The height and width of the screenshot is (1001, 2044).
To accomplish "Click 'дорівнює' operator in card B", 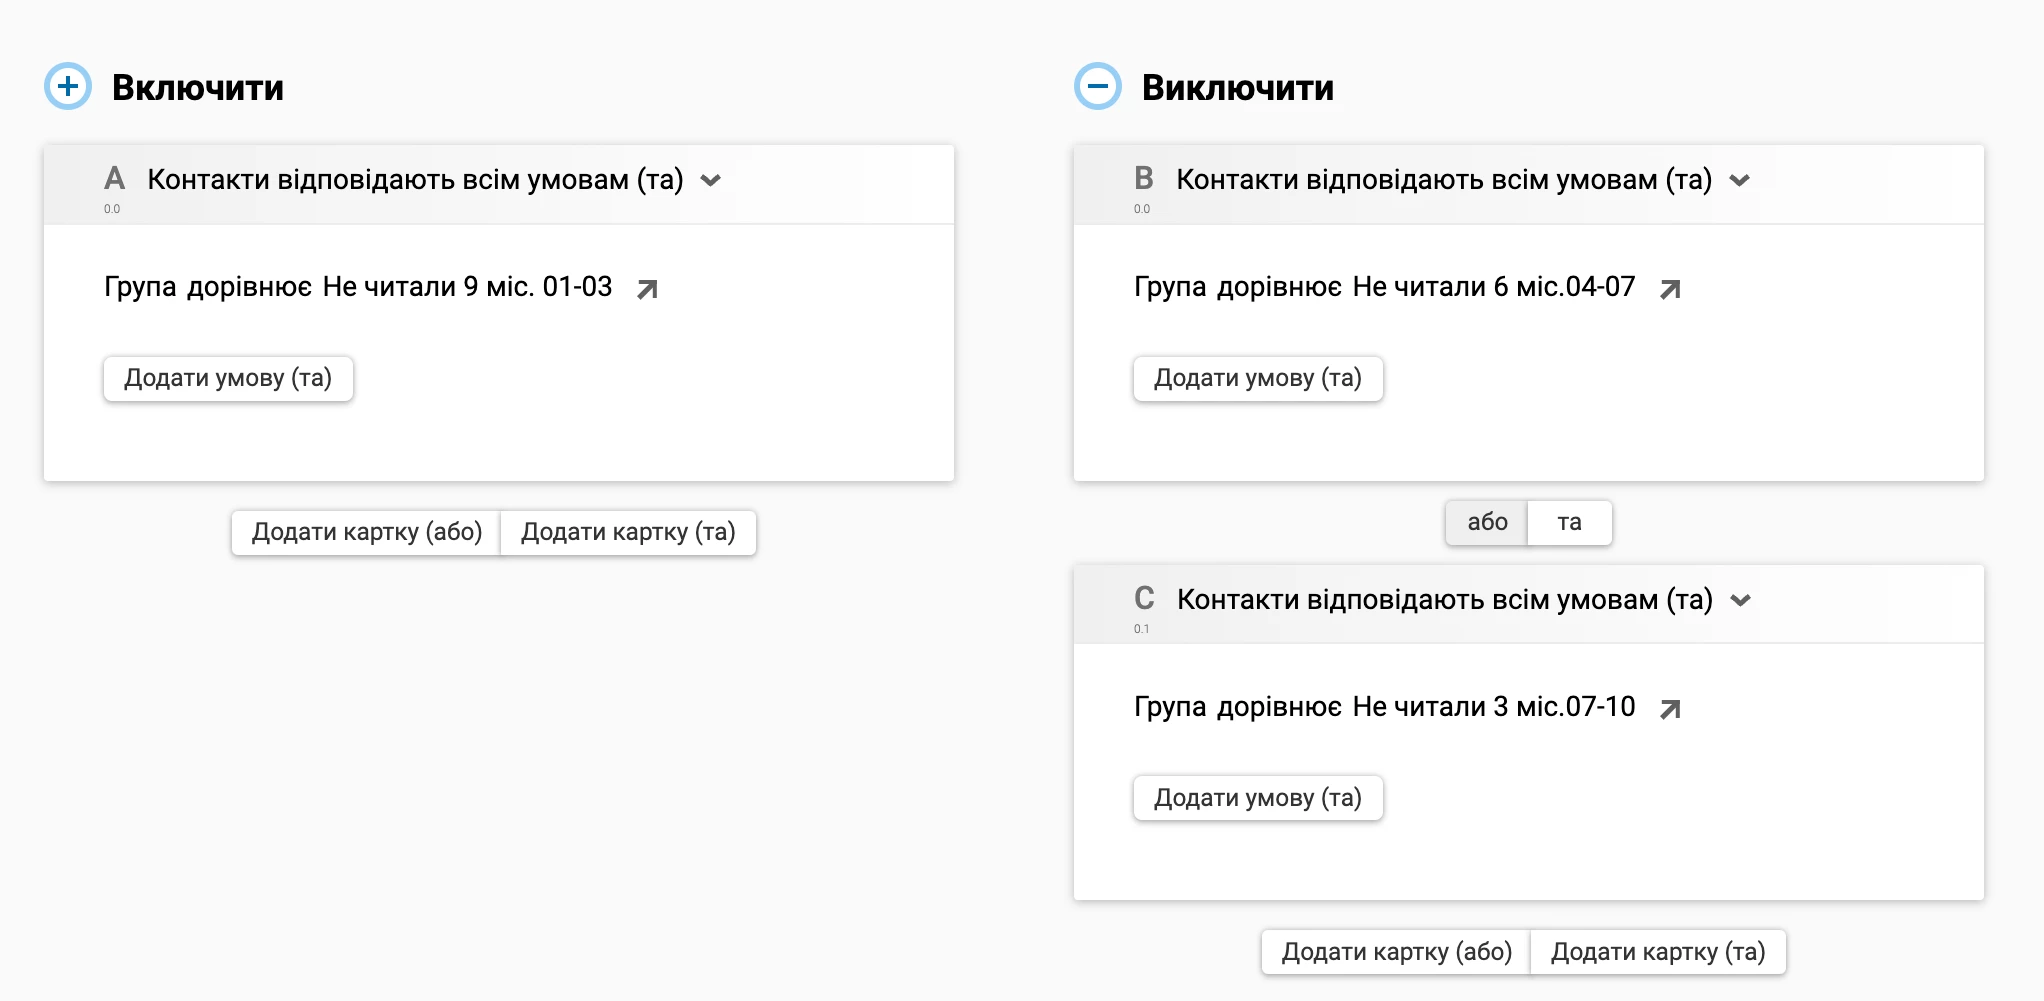I will (1279, 287).
